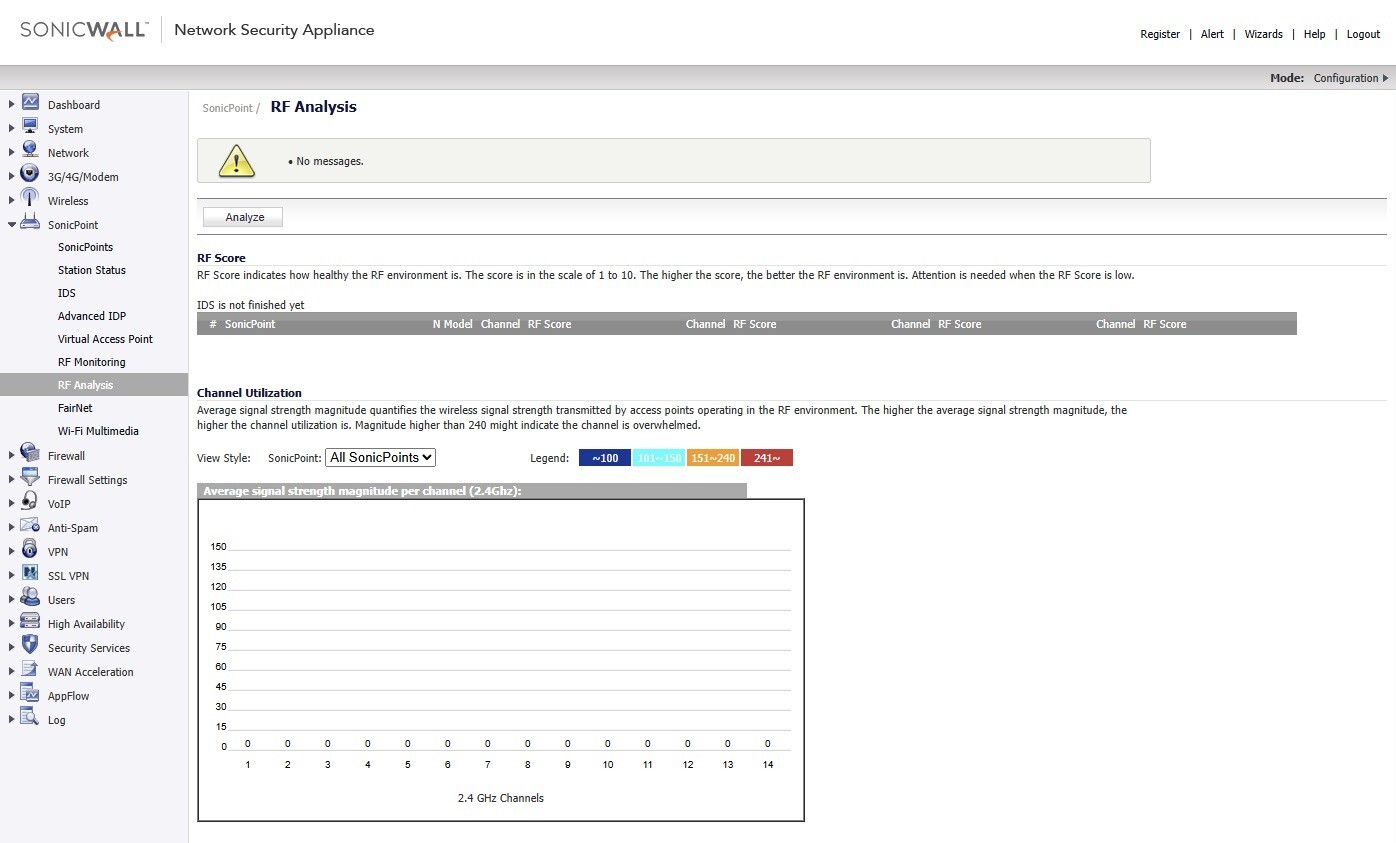
Task: Expand the Log menu arrow
Action: click(x=12, y=719)
